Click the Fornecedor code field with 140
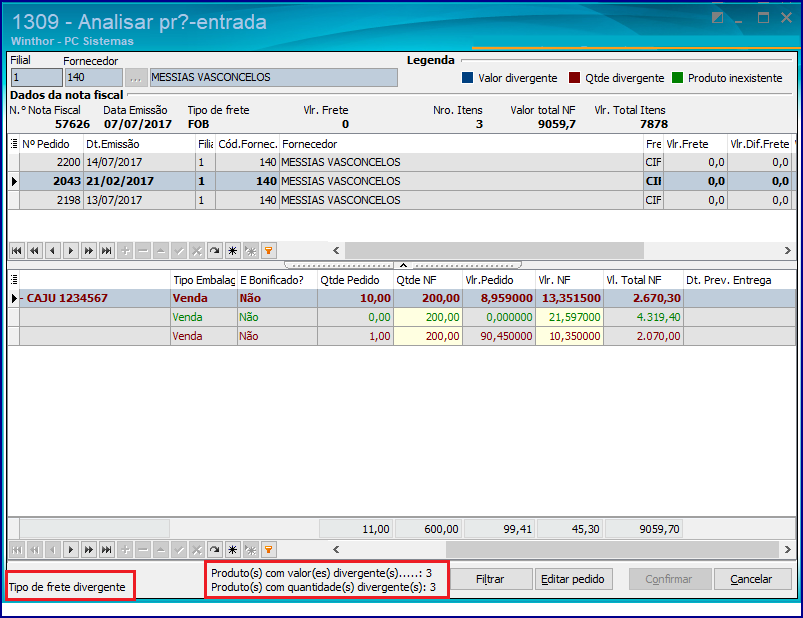 [x=94, y=77]
